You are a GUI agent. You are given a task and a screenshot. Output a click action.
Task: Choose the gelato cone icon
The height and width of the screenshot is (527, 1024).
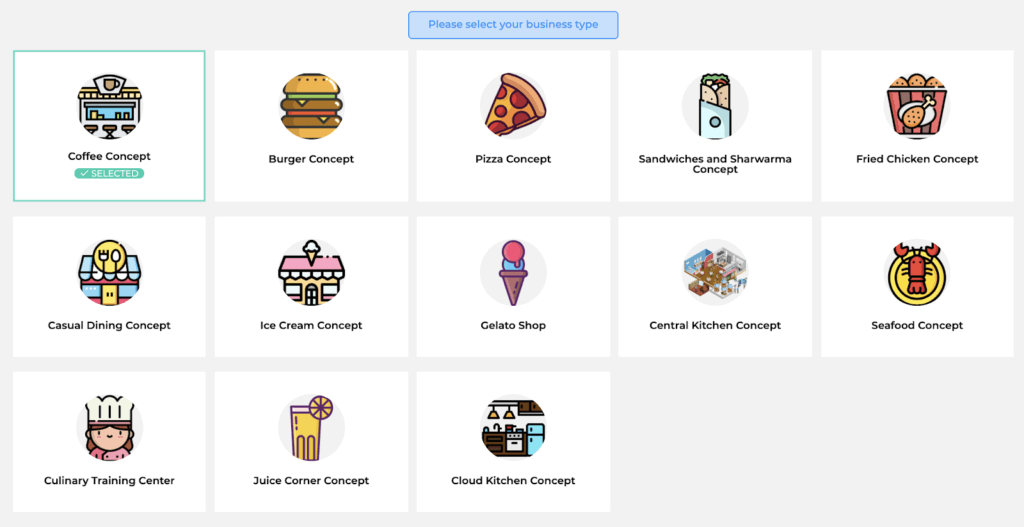point(513,272)
